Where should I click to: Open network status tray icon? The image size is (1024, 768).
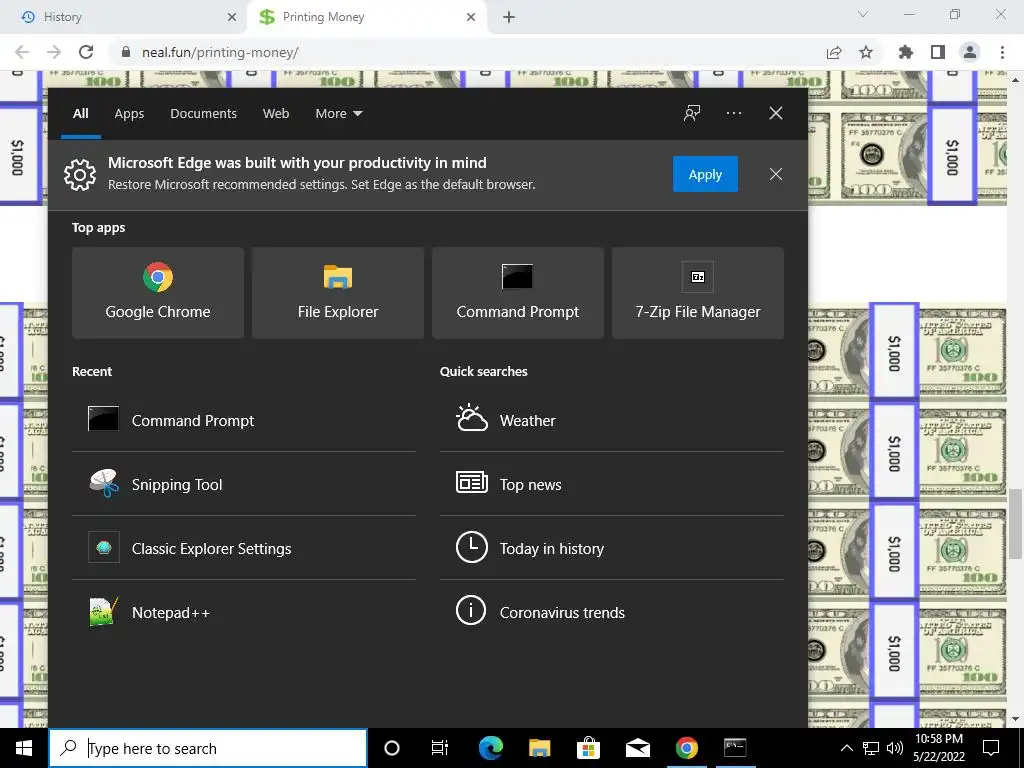click(871, 748)
